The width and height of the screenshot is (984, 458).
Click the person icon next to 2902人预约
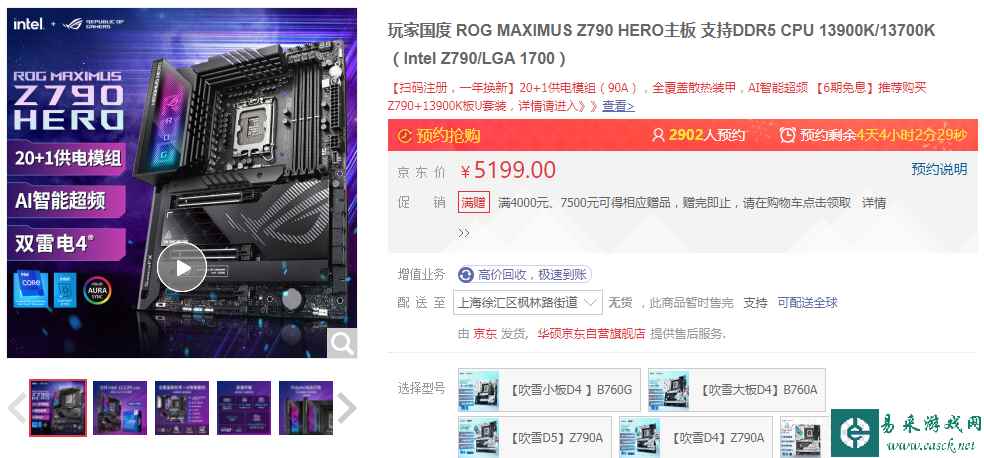coord(658,135)
